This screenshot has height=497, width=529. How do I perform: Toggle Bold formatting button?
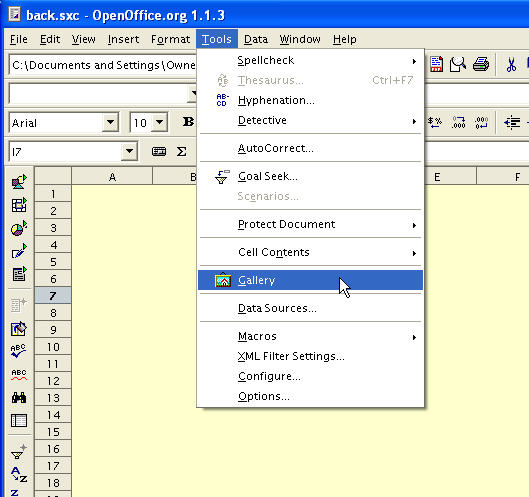pos(188,122)
